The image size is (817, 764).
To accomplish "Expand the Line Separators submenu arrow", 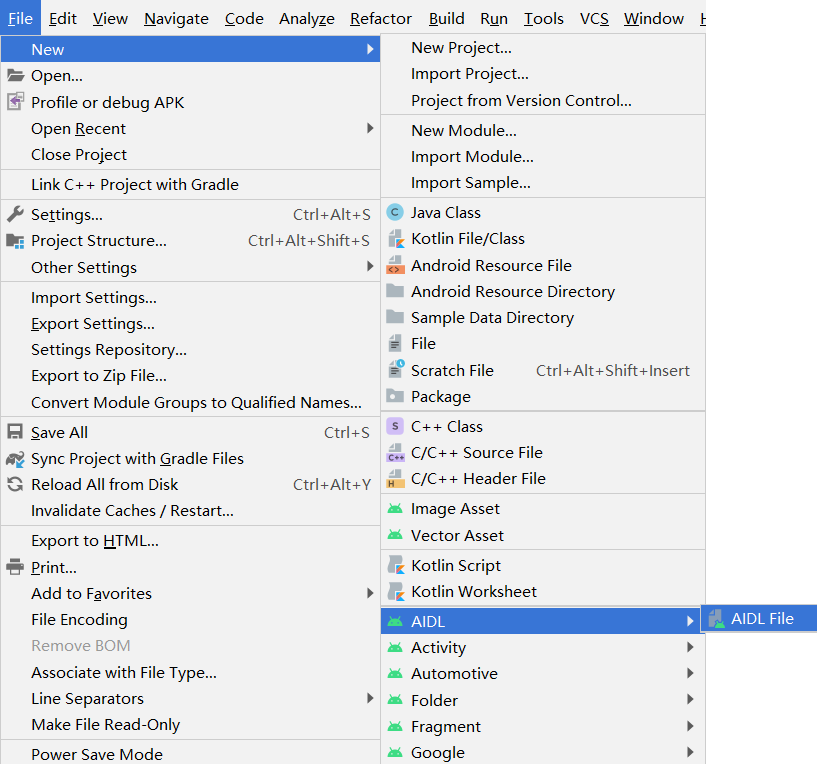I will [370, 698].
